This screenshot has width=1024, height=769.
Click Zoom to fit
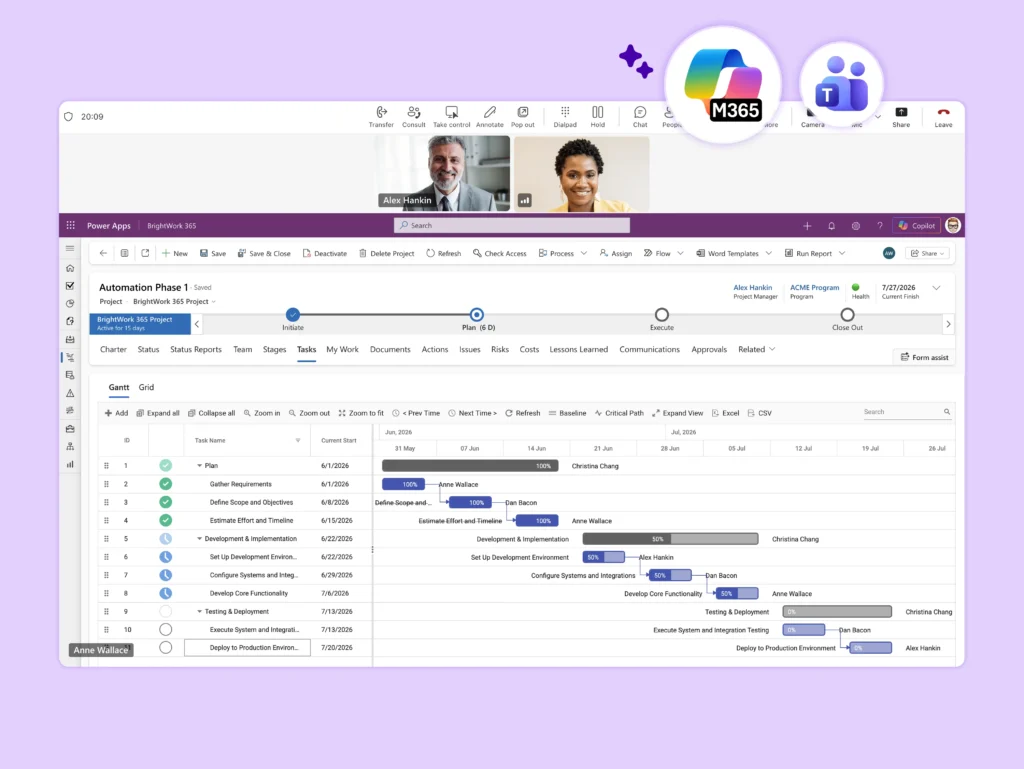pos(361,413)
